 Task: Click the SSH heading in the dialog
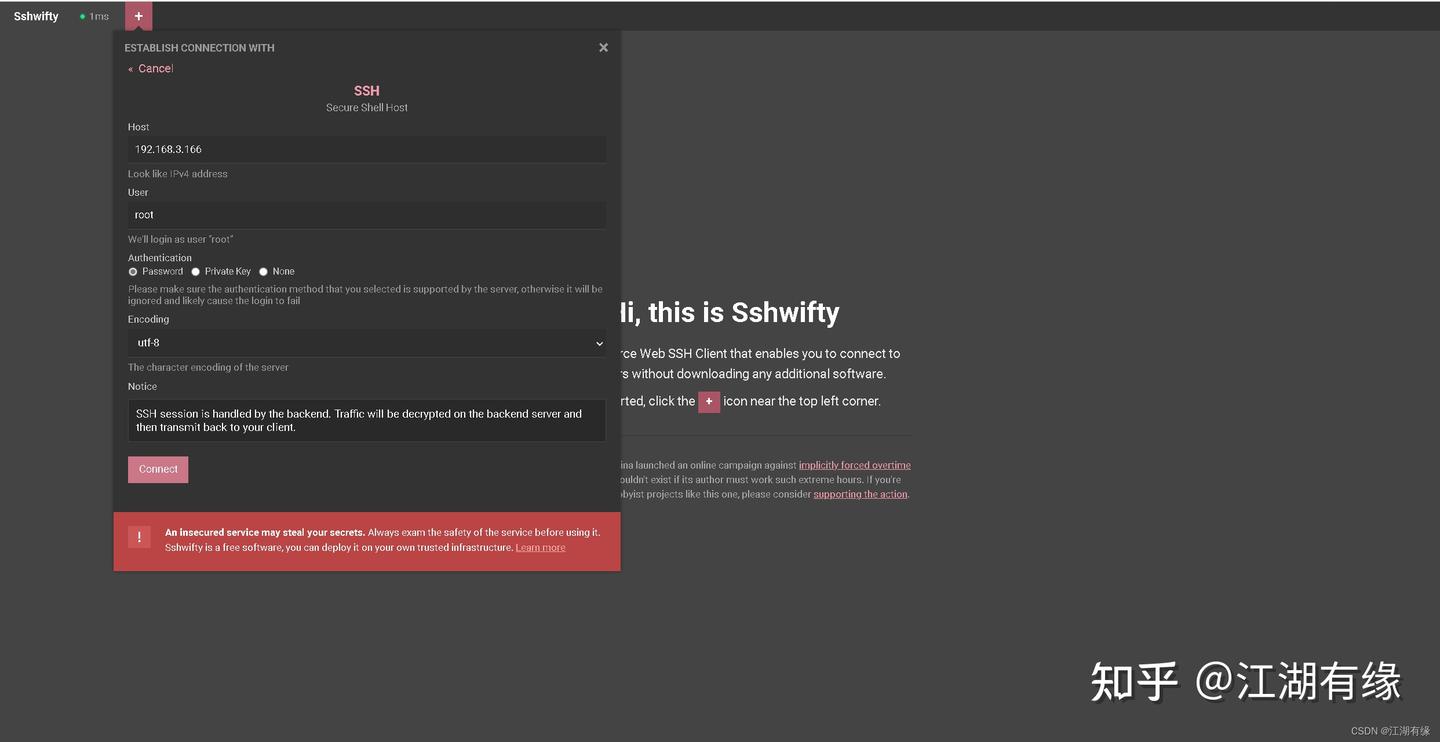point(366,90)
